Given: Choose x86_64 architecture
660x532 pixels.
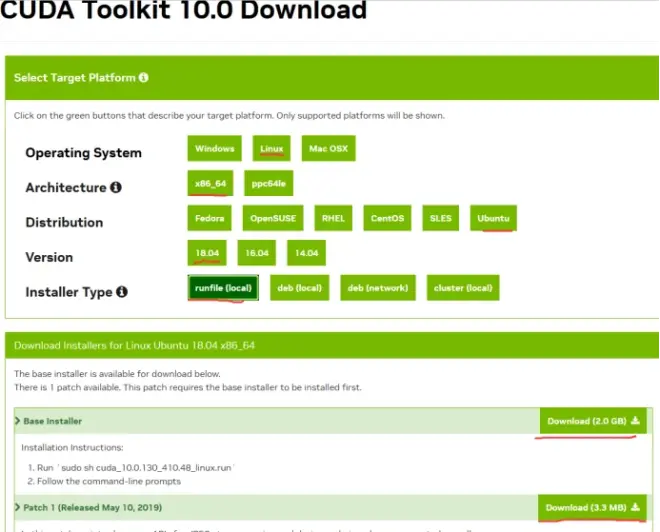Looking at the screenshot, I should pyautogui.click(x=210, y=183).
